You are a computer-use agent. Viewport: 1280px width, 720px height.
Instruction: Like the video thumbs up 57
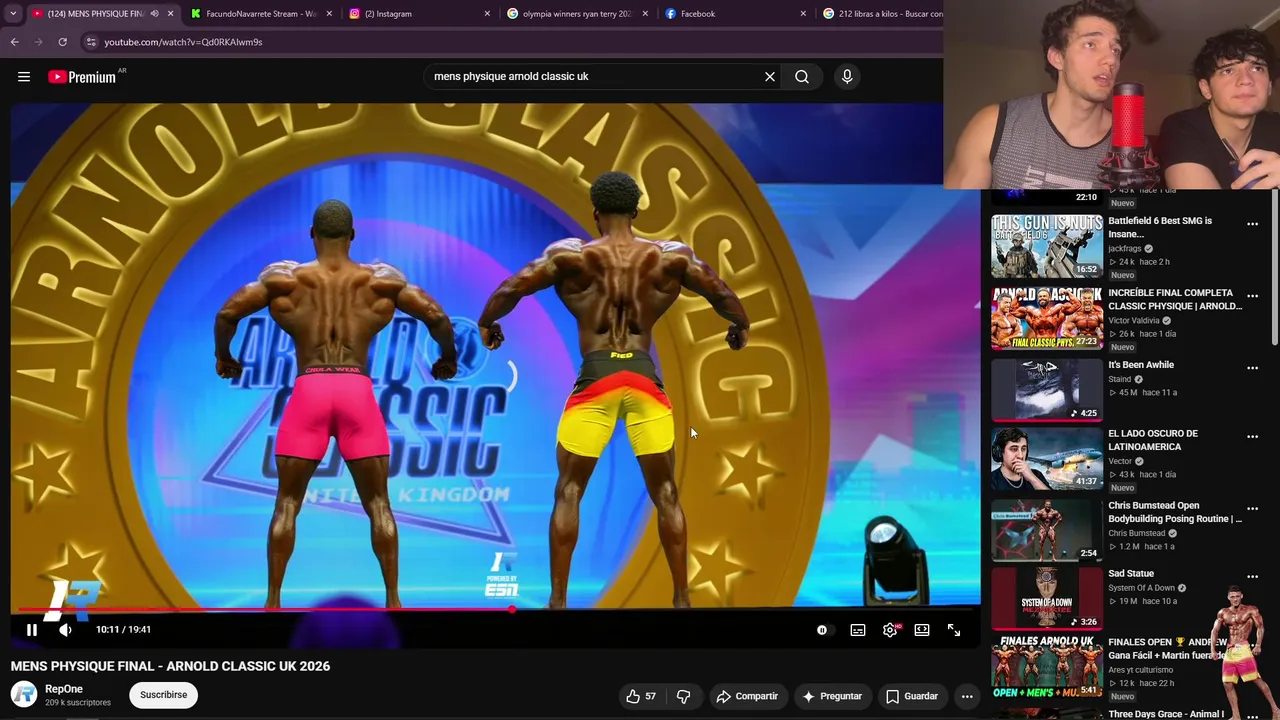point(641,696)
